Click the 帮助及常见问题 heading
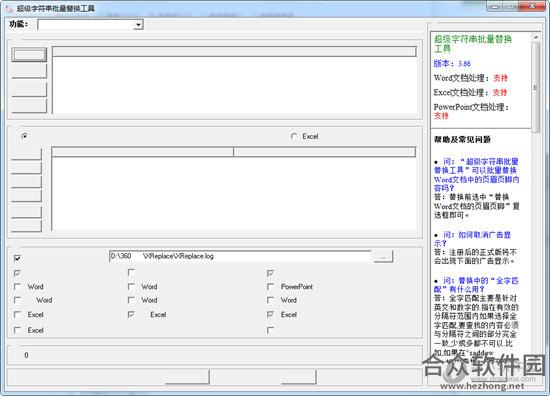This screenshot has width=550, height=396. 462,139
